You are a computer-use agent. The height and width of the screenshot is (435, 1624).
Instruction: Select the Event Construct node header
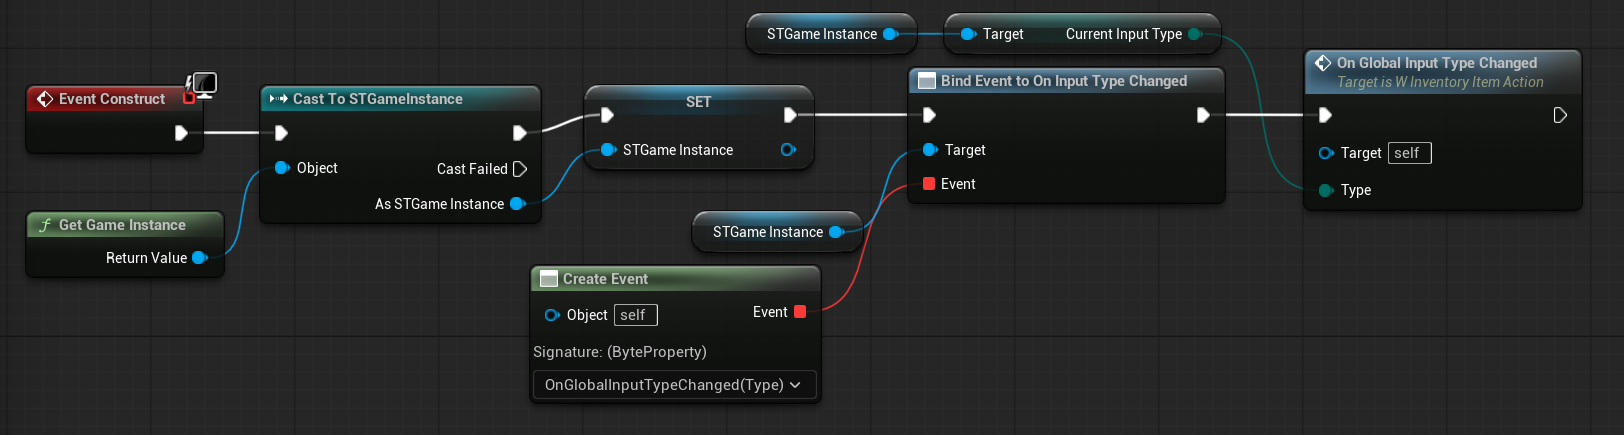(x=111, y=99)
